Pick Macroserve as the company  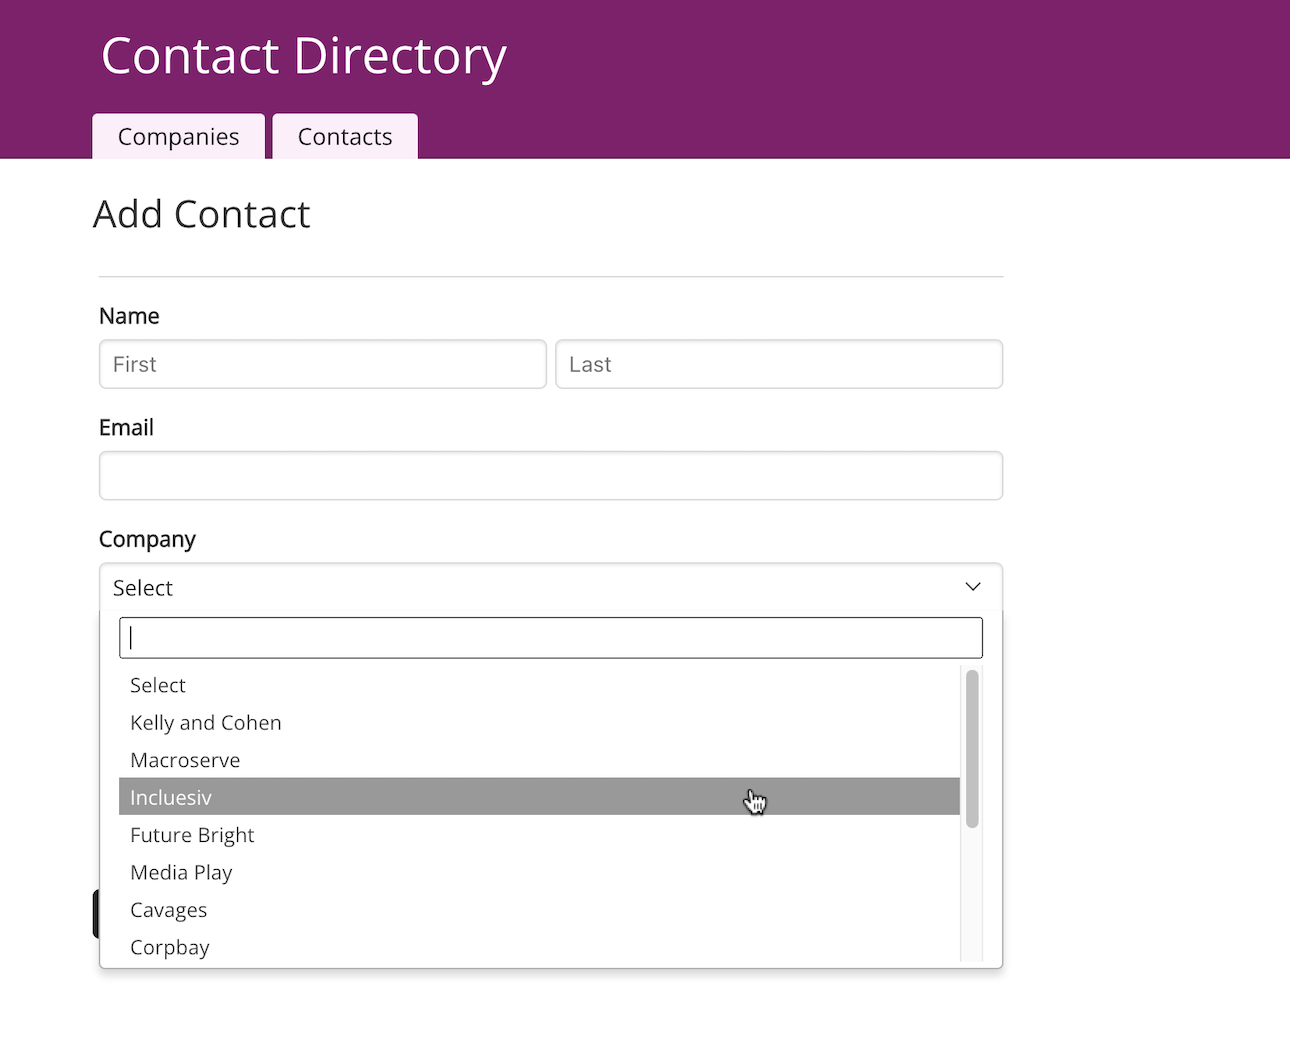click(x=185, y=760)
